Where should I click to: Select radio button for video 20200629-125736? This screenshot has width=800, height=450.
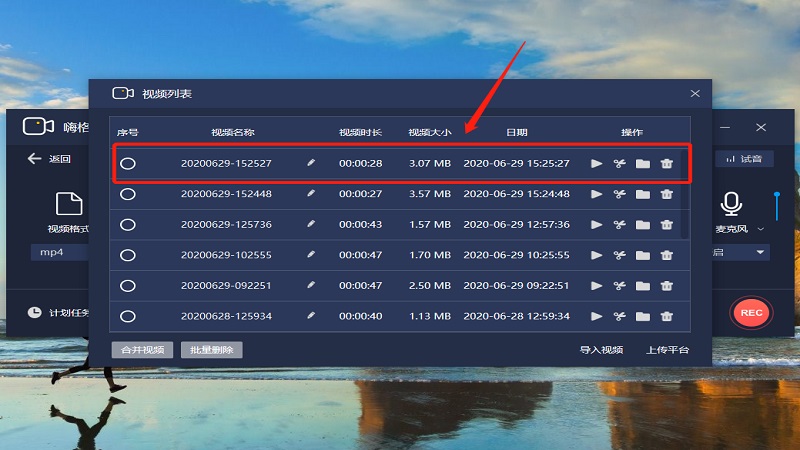click(128, 225)
